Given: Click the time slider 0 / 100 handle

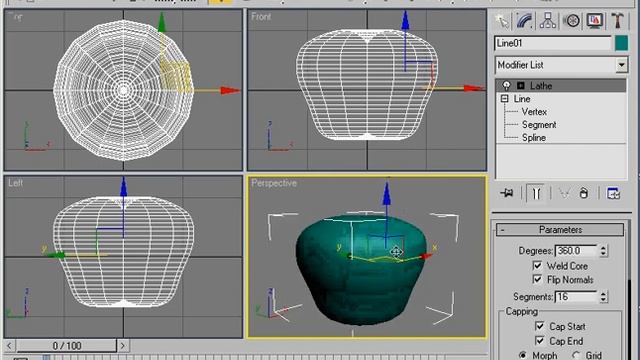Looking at the screenshot, I should [67, 346].
